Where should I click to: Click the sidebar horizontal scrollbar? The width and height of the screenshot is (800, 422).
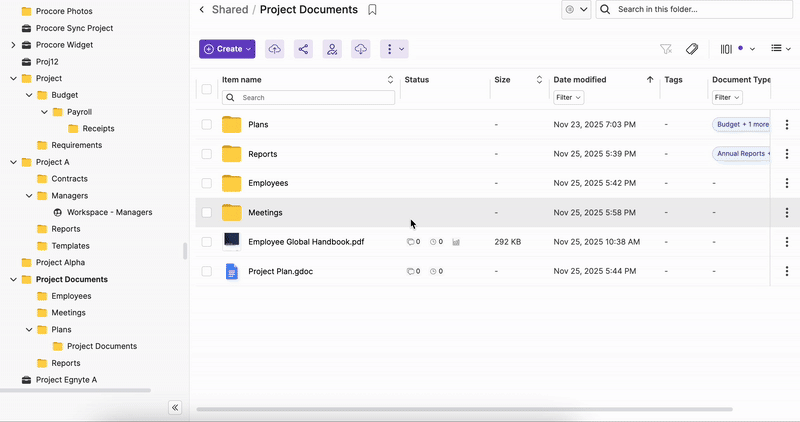tap(76, 390)
